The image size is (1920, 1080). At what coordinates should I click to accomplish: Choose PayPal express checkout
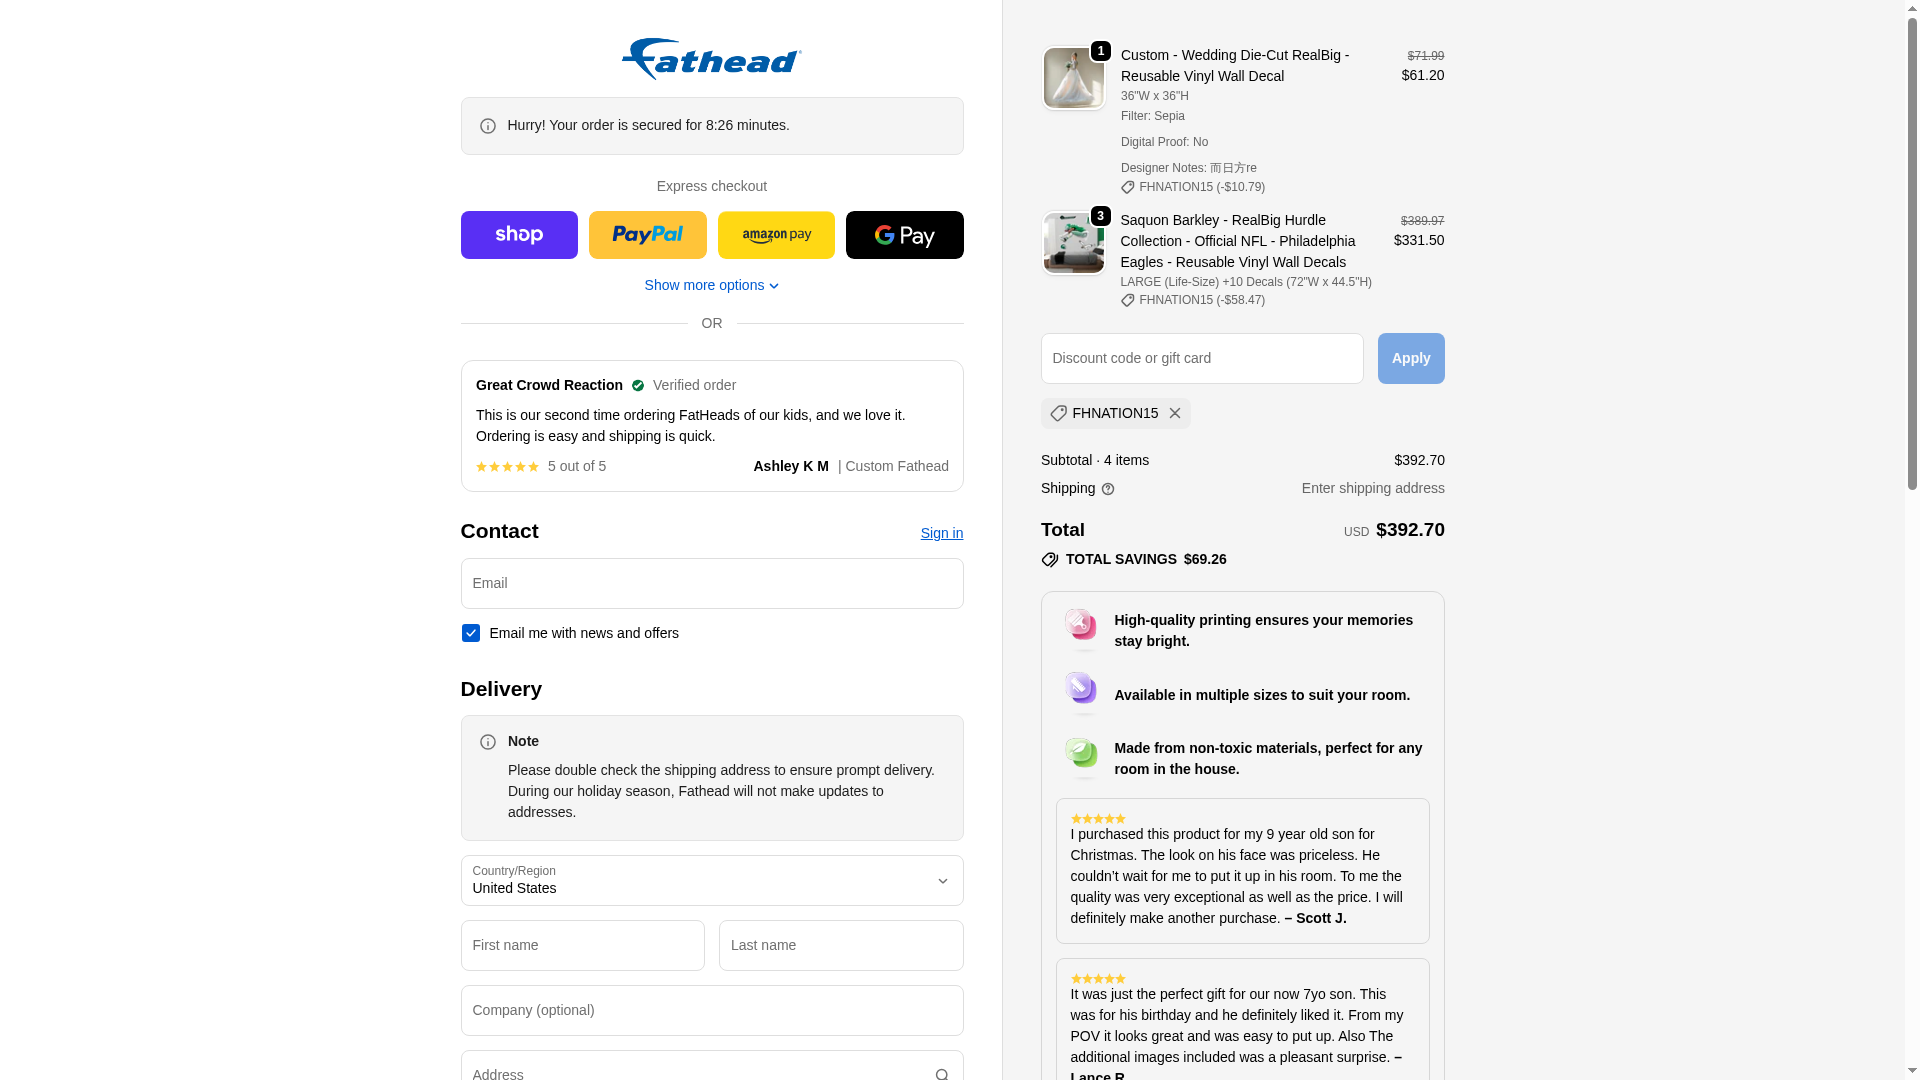pyautogui.click(x=647, y=235)
